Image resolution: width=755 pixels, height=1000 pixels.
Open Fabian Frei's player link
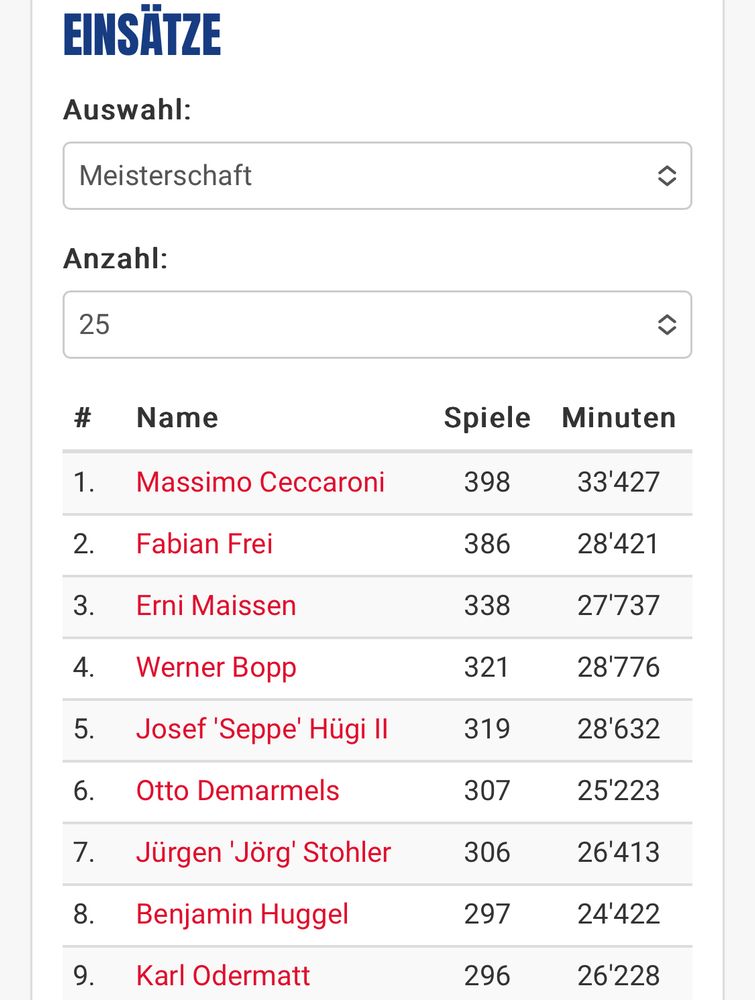pos(204,544)
